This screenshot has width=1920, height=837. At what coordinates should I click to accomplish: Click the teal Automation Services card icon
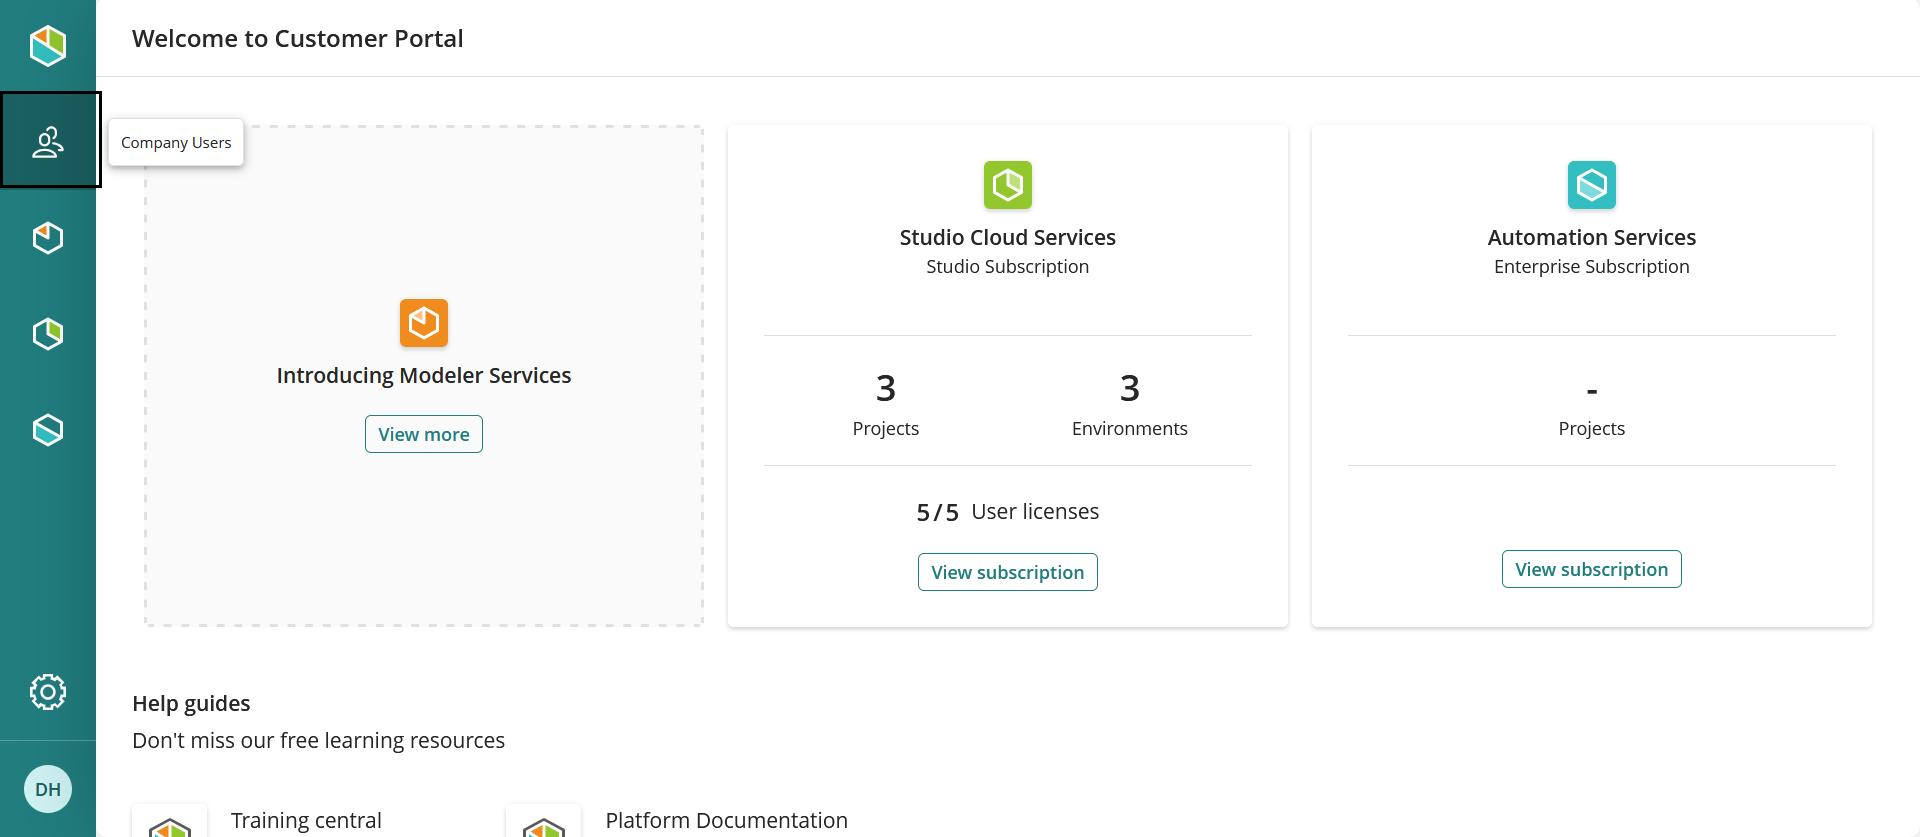tap(1591, 185)
